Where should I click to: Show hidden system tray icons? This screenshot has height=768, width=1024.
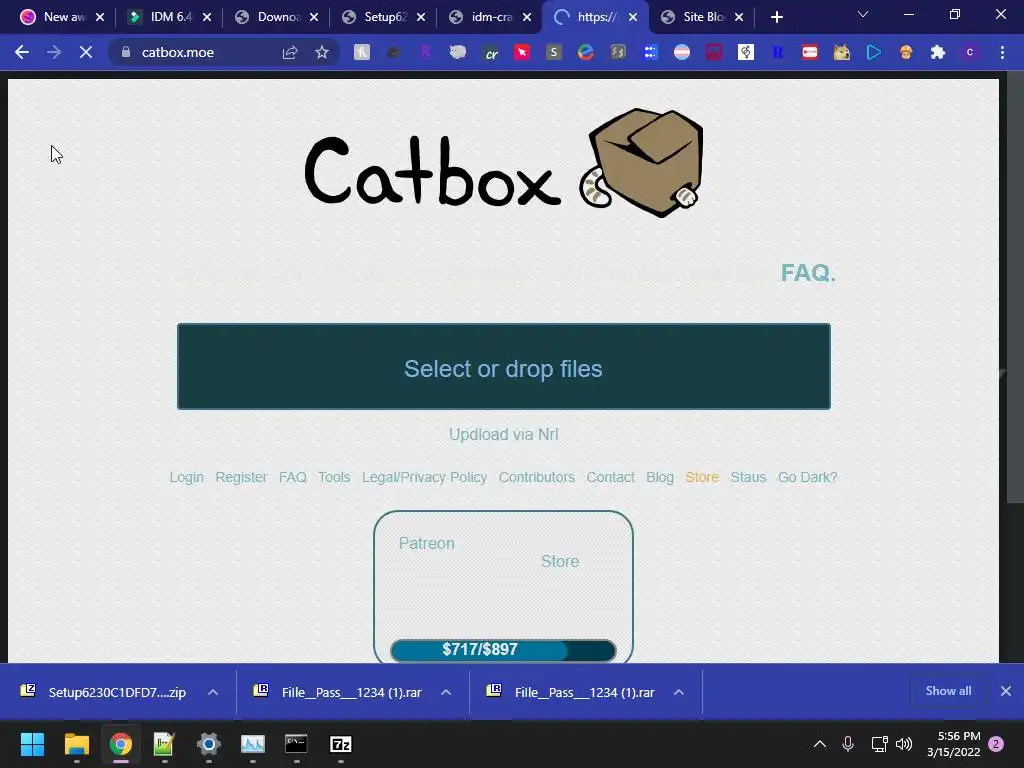(820, 744)
